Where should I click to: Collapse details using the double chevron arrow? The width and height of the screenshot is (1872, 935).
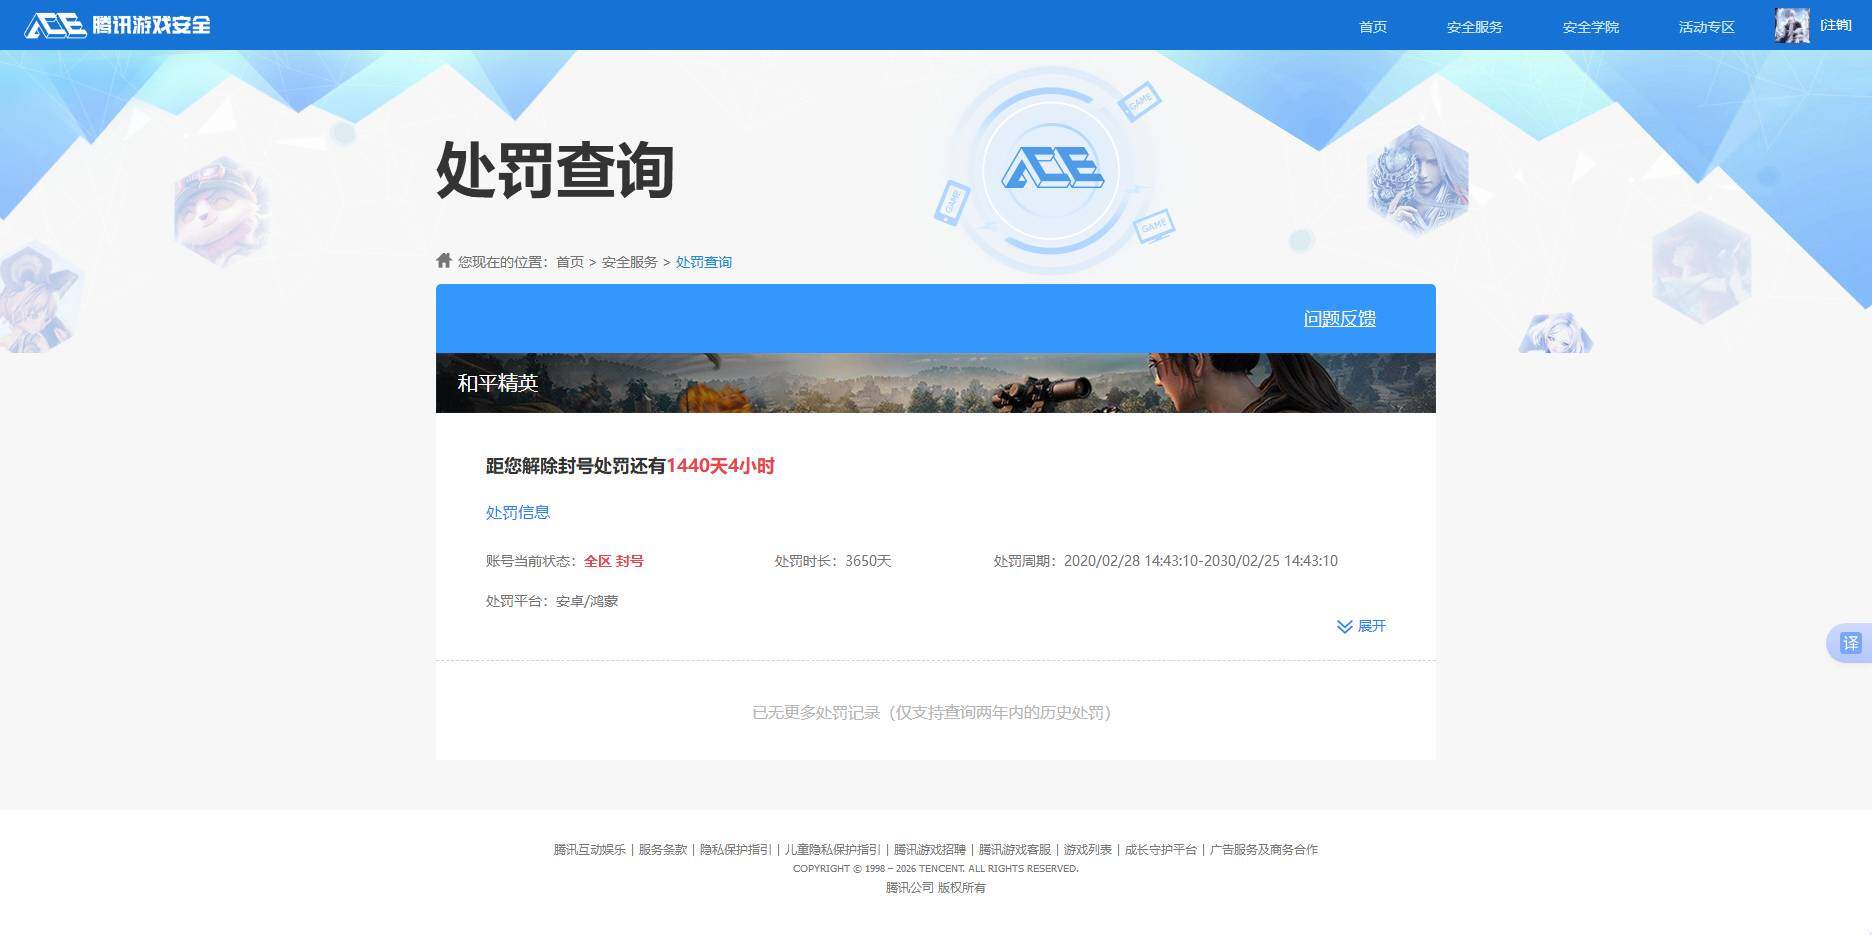click(x=1343, y=627)
